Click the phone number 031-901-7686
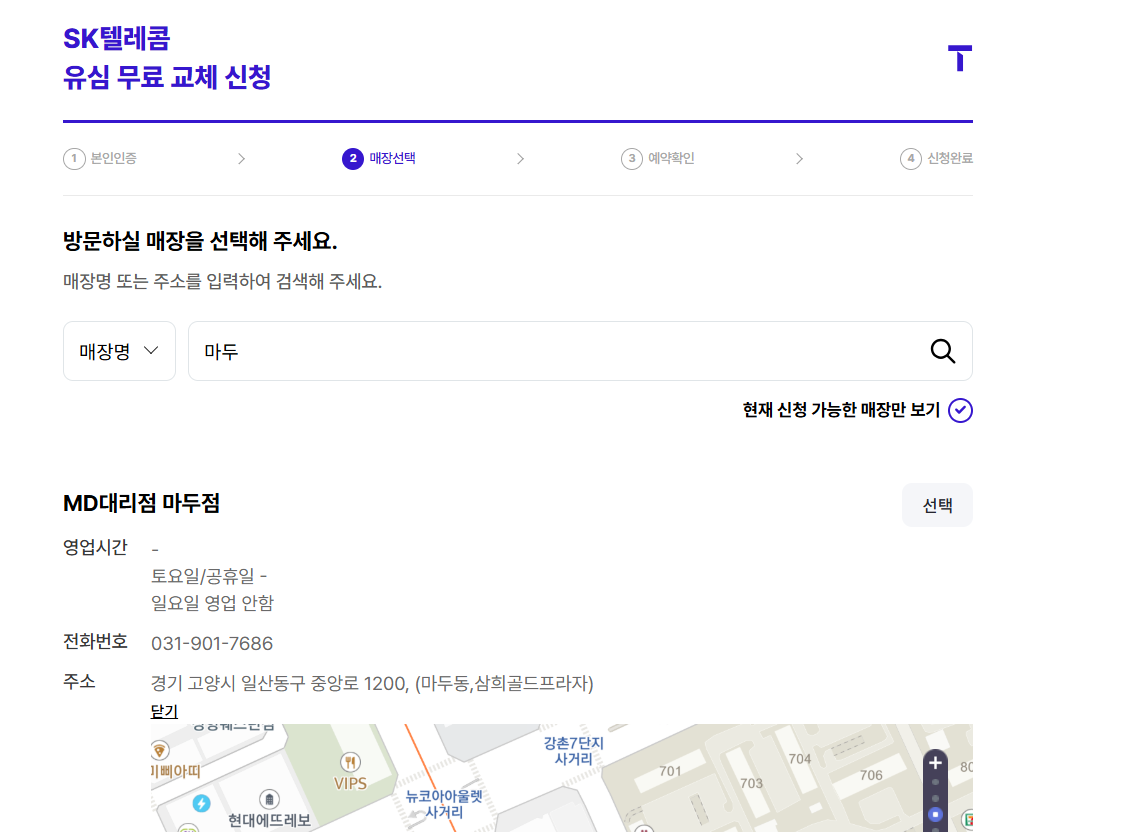 [212, 644]
